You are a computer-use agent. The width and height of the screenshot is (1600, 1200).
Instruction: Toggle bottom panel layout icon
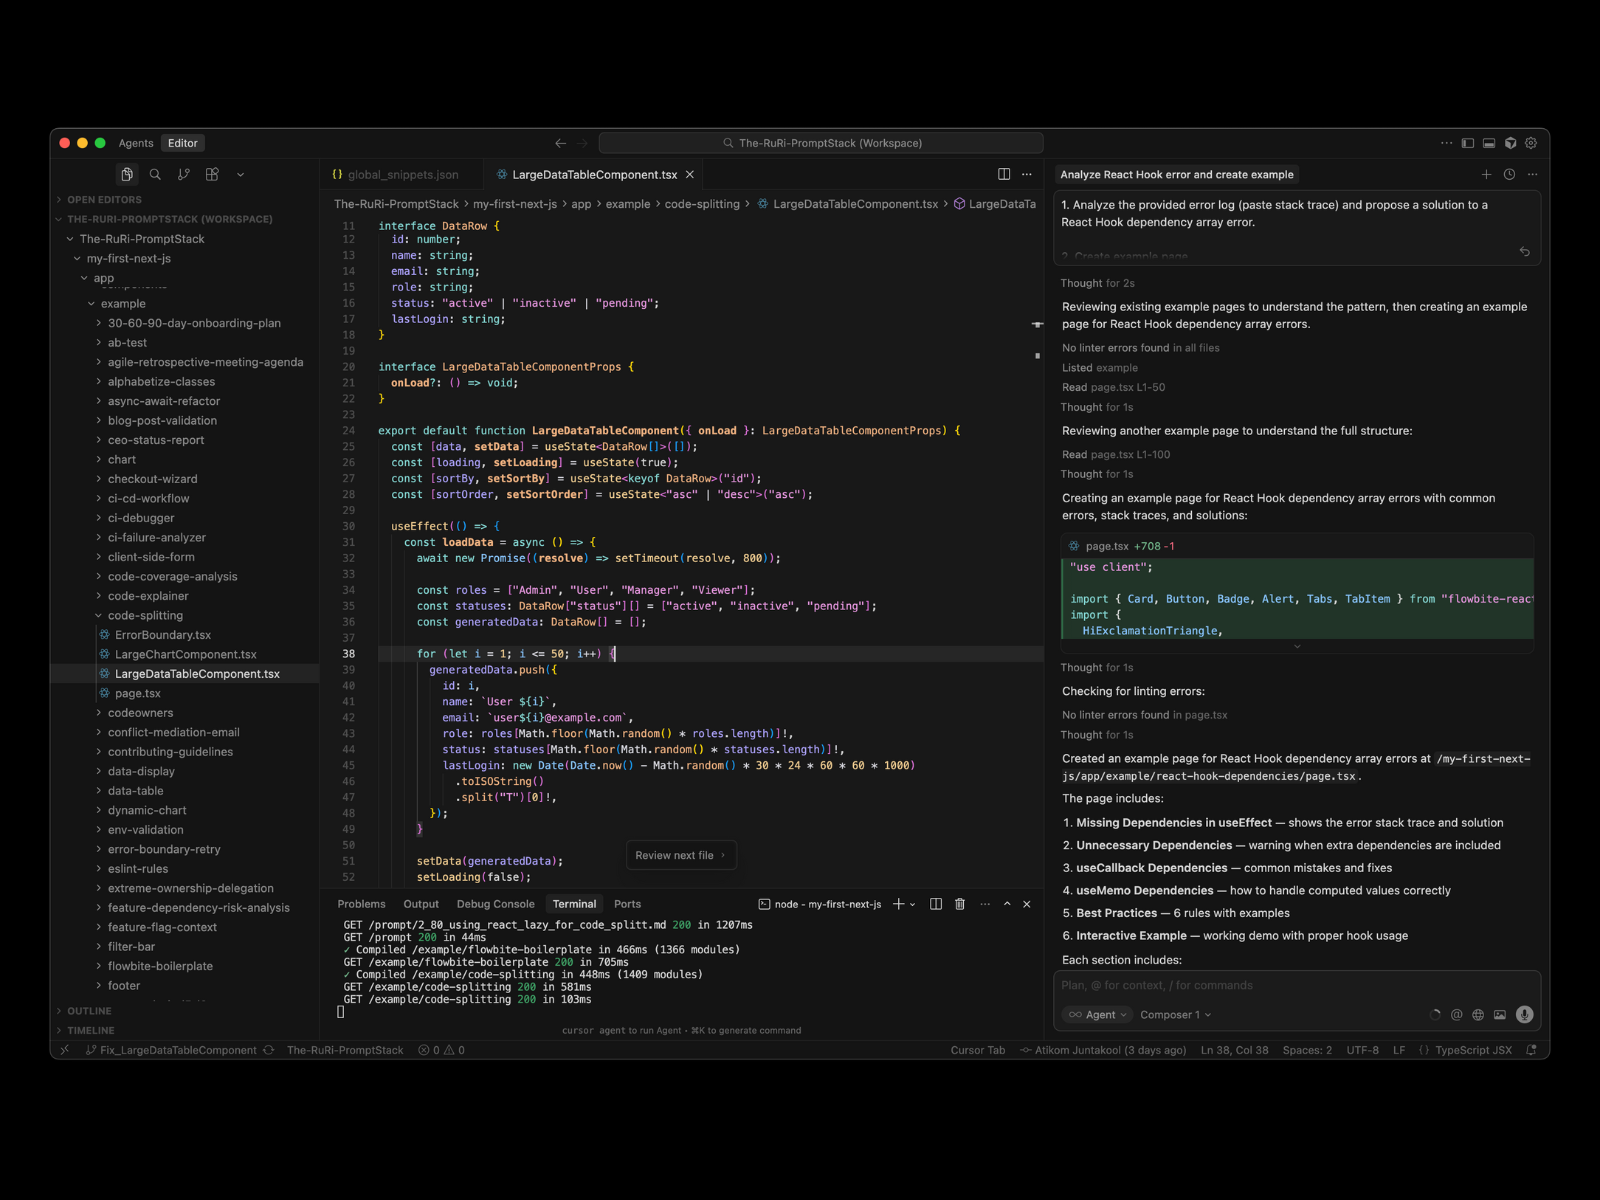(x=1488, y=143)
